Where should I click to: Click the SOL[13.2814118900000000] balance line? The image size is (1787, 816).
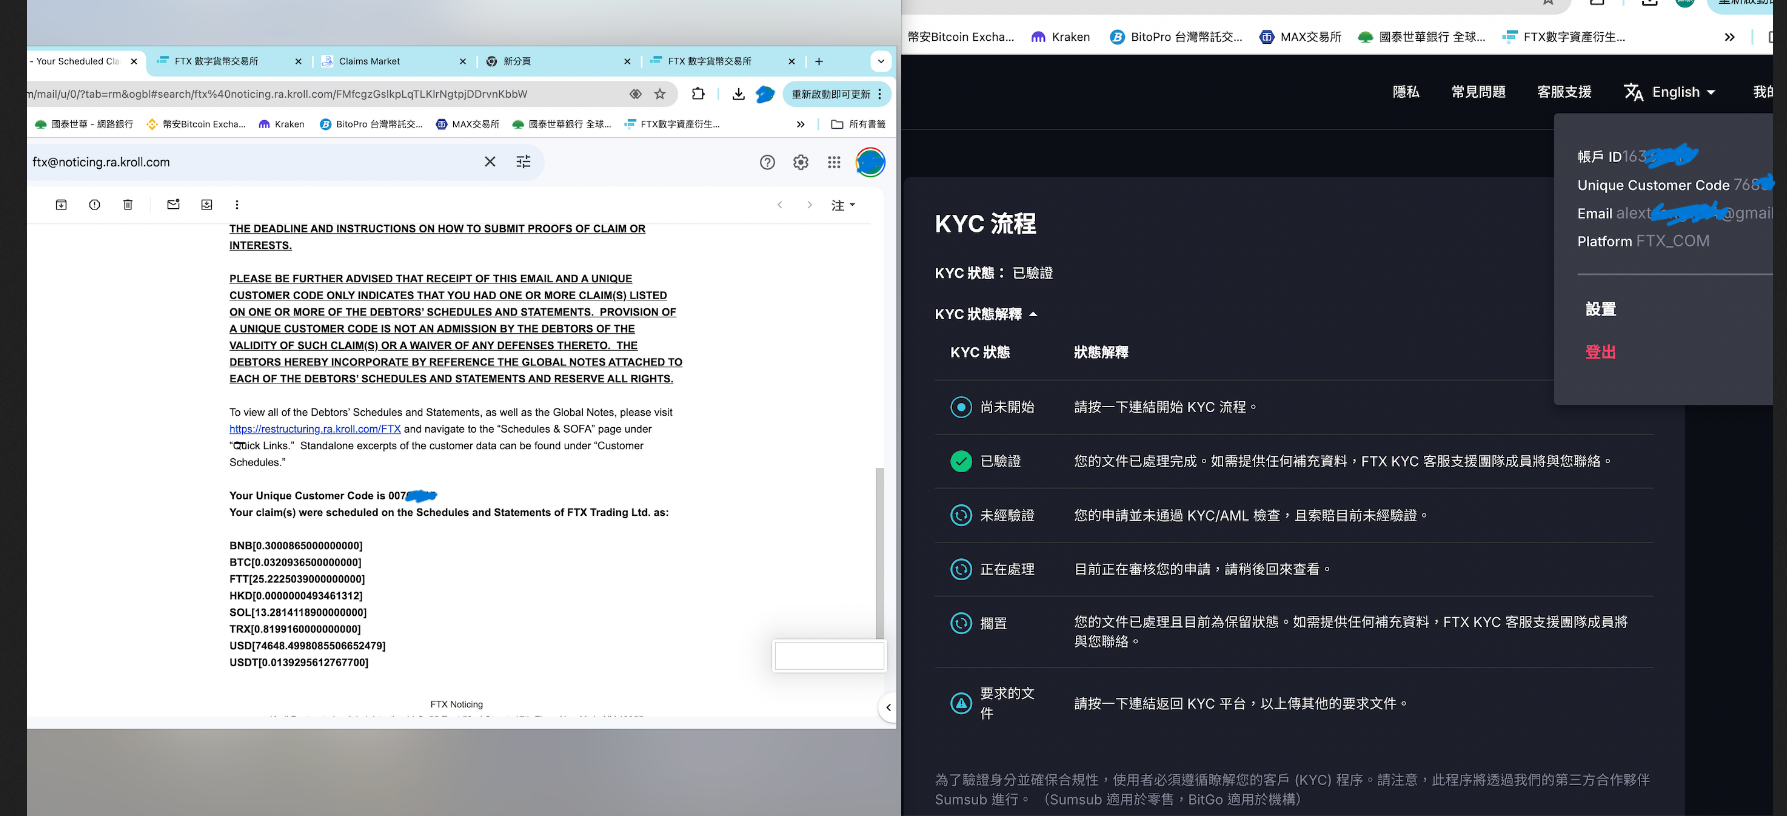298,612
